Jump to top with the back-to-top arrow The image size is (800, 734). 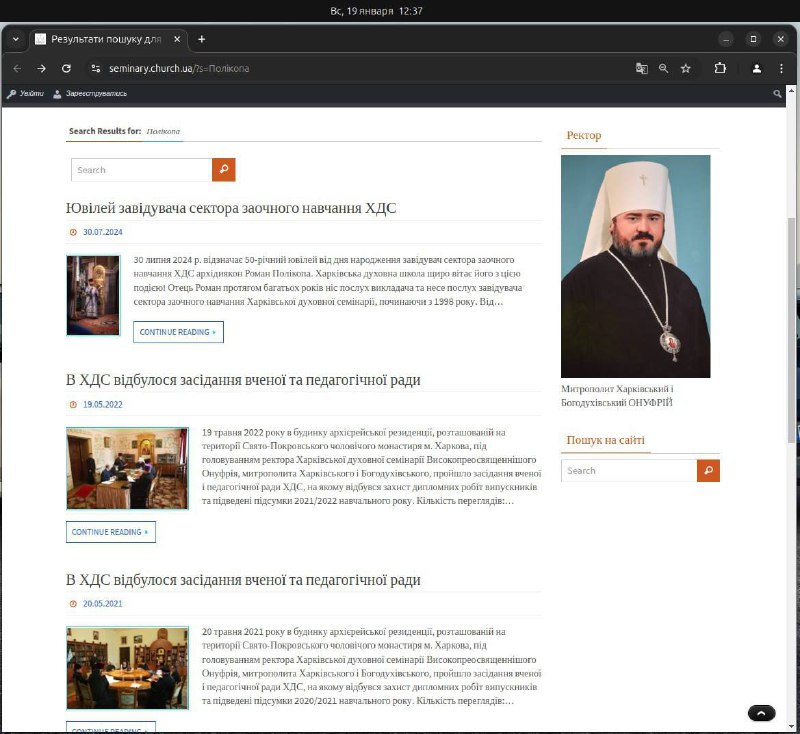point(762,713)
